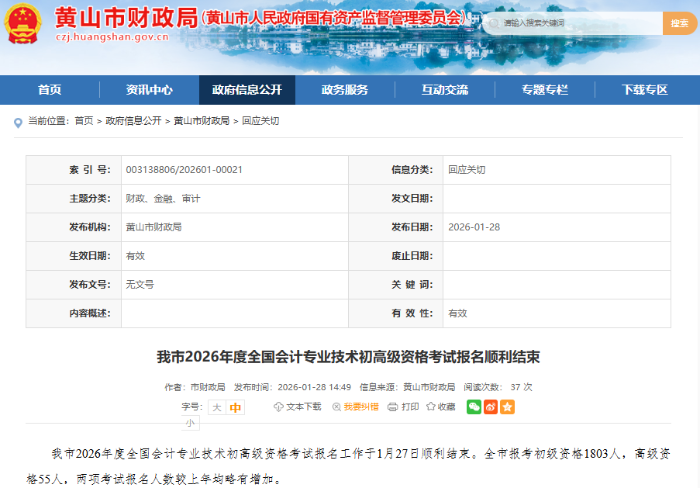
Task: Set font size to 小
Action: point(191,423)
